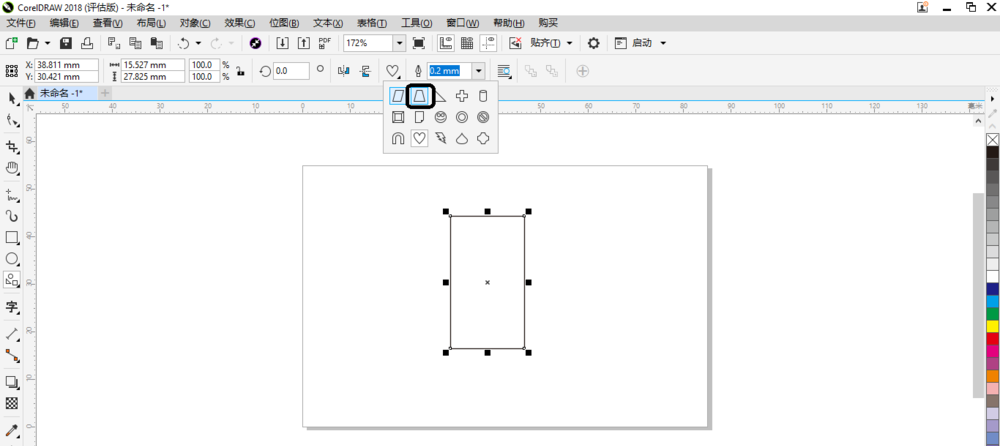Pick the prohibited sign shape
The height and width of the screenshot is (446, 1000).
click(483, 117)
